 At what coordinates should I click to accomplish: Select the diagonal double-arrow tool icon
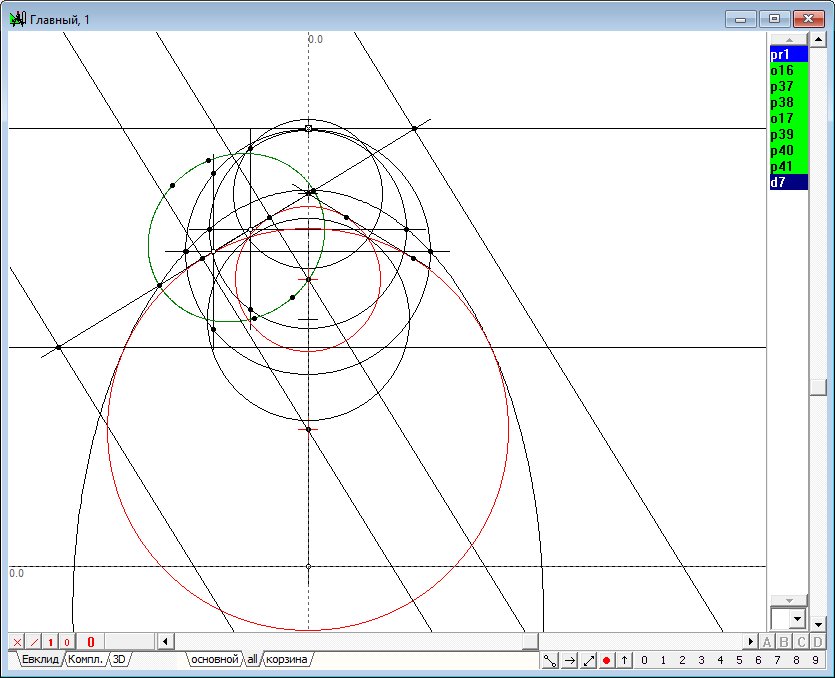[x=588, y=660]
